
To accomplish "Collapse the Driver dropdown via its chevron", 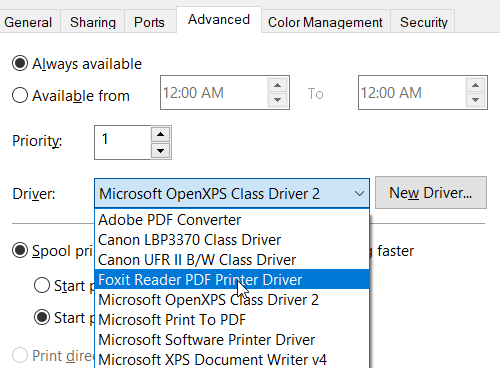I will coord(359,194).
